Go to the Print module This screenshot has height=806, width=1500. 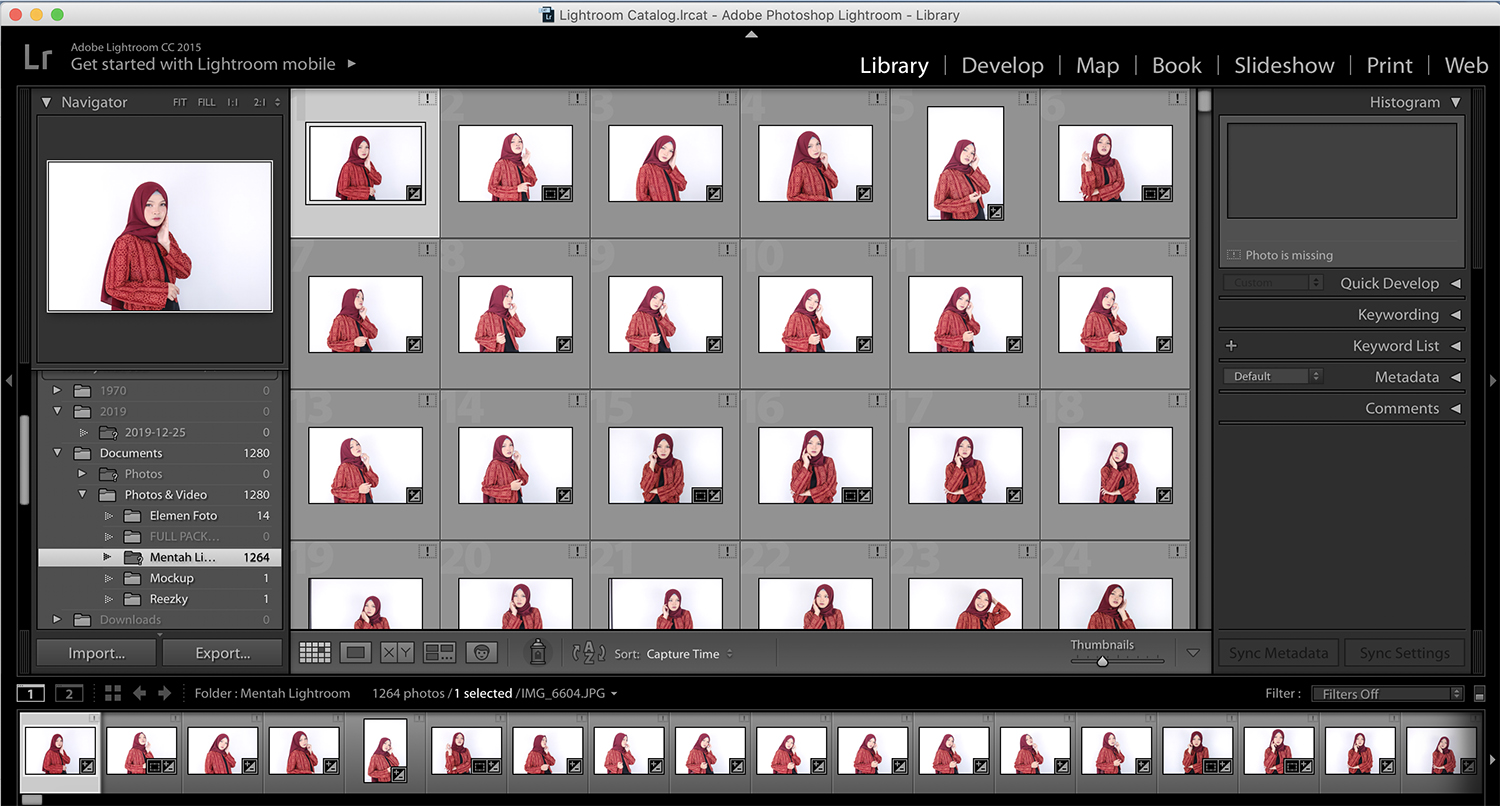[1389, 65]
